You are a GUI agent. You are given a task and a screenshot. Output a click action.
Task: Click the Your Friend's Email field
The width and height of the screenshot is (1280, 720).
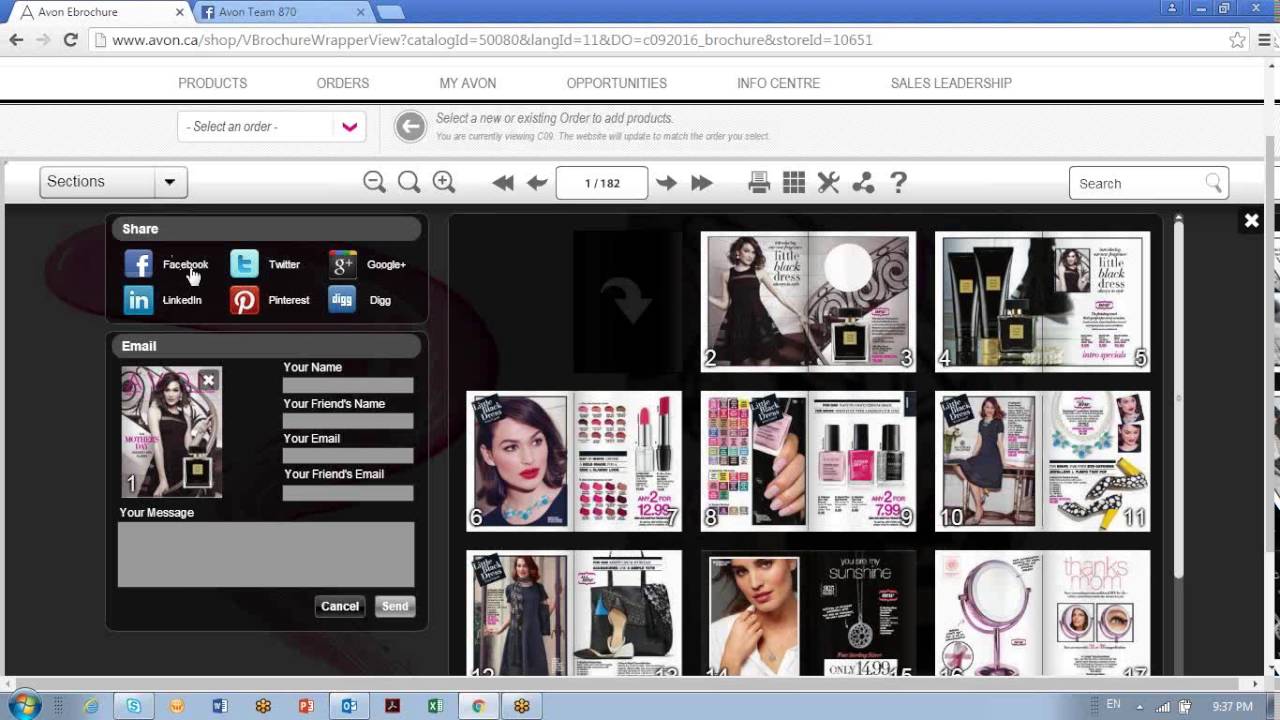click(x=348, y=493)
